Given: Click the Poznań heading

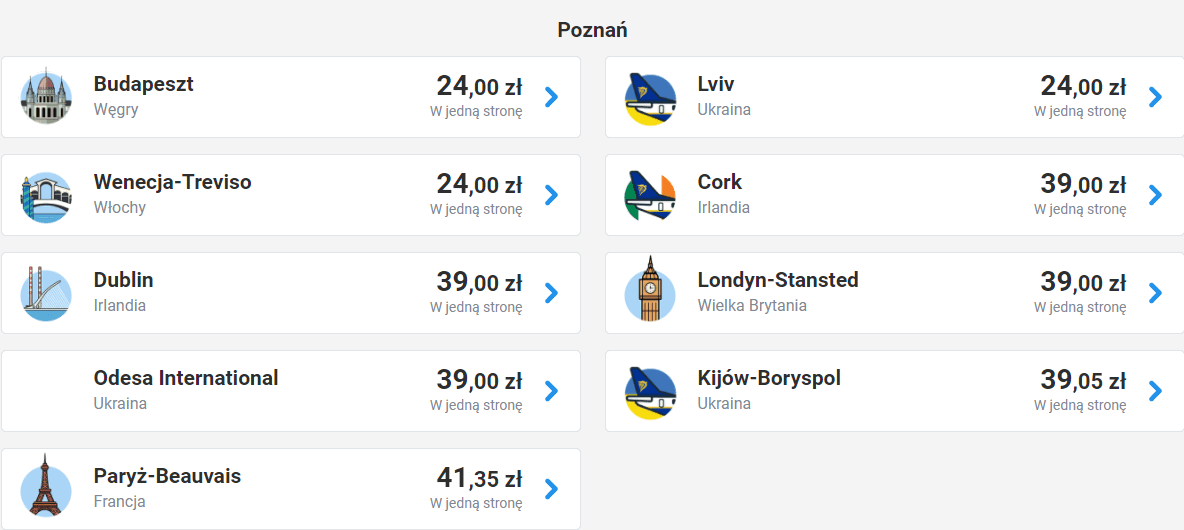Looking at the screenshot, I should (592, 30).
